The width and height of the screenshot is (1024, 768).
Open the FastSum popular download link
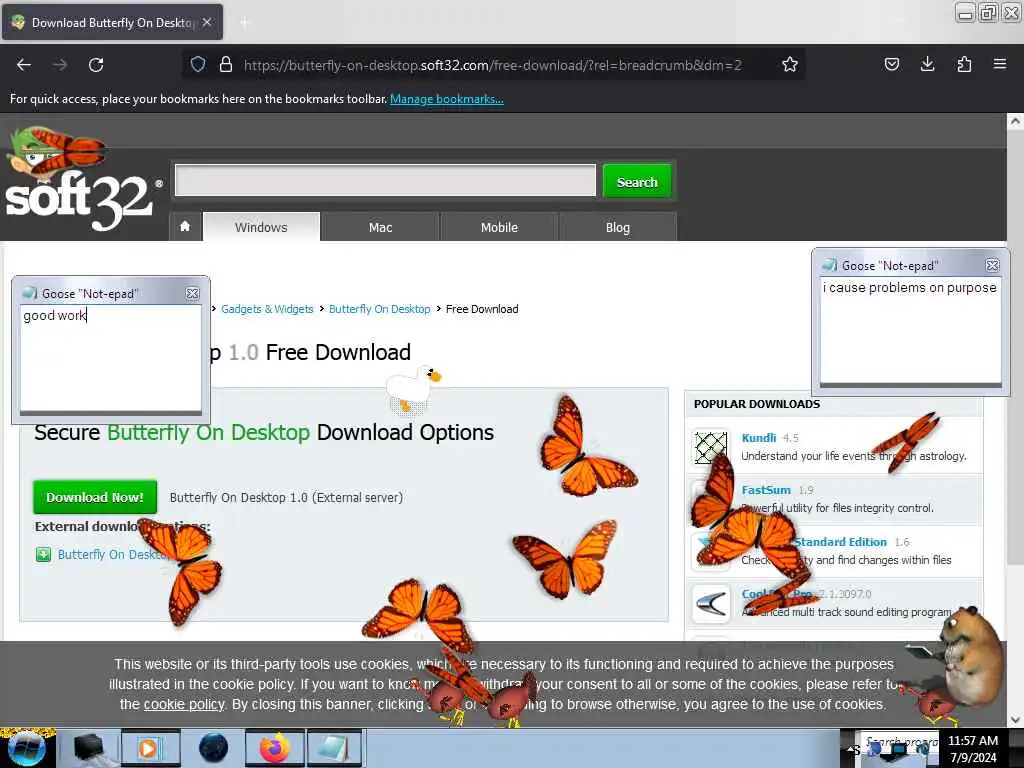(765, 490)
